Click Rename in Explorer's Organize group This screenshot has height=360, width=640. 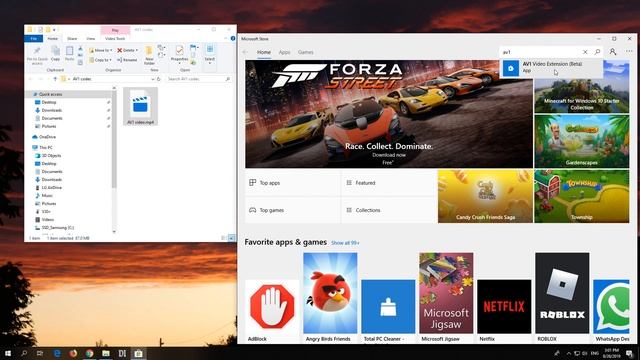click(x=127, y=60)
